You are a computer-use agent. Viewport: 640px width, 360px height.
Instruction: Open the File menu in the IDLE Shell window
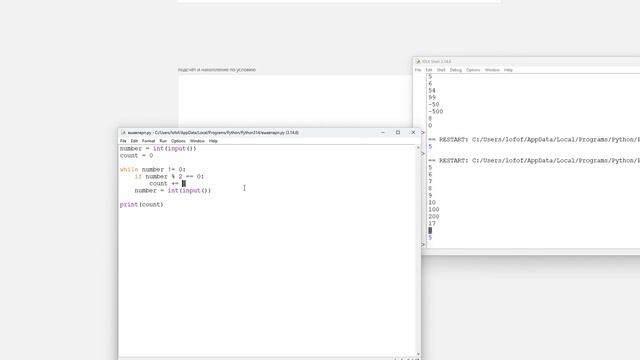[418, 70]
